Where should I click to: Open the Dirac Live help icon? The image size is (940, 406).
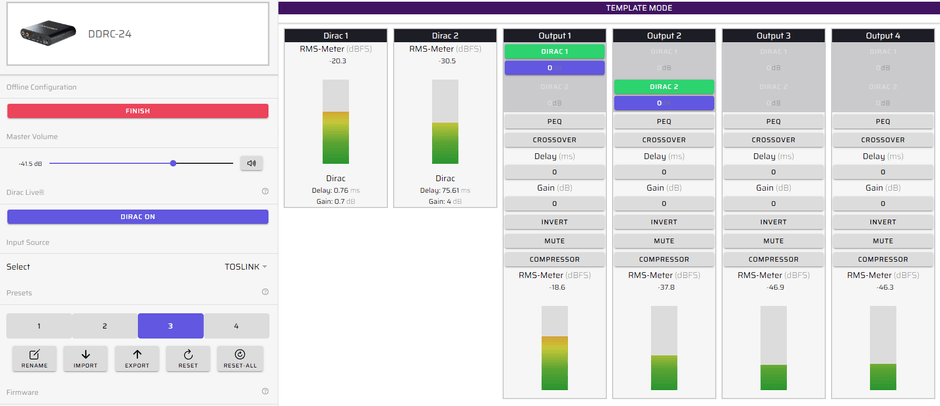coord(265,191)
